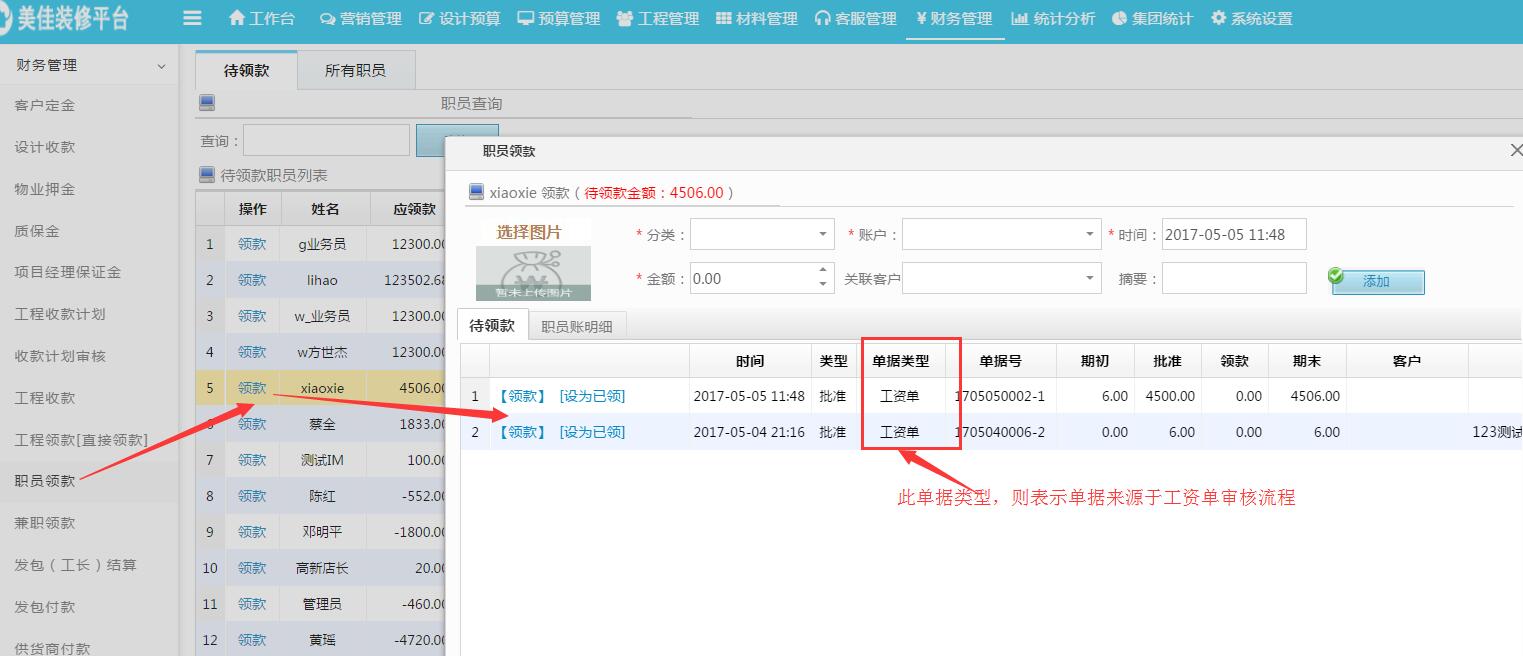Click the monitor icon beside 职员查询

tap(205, 102)
